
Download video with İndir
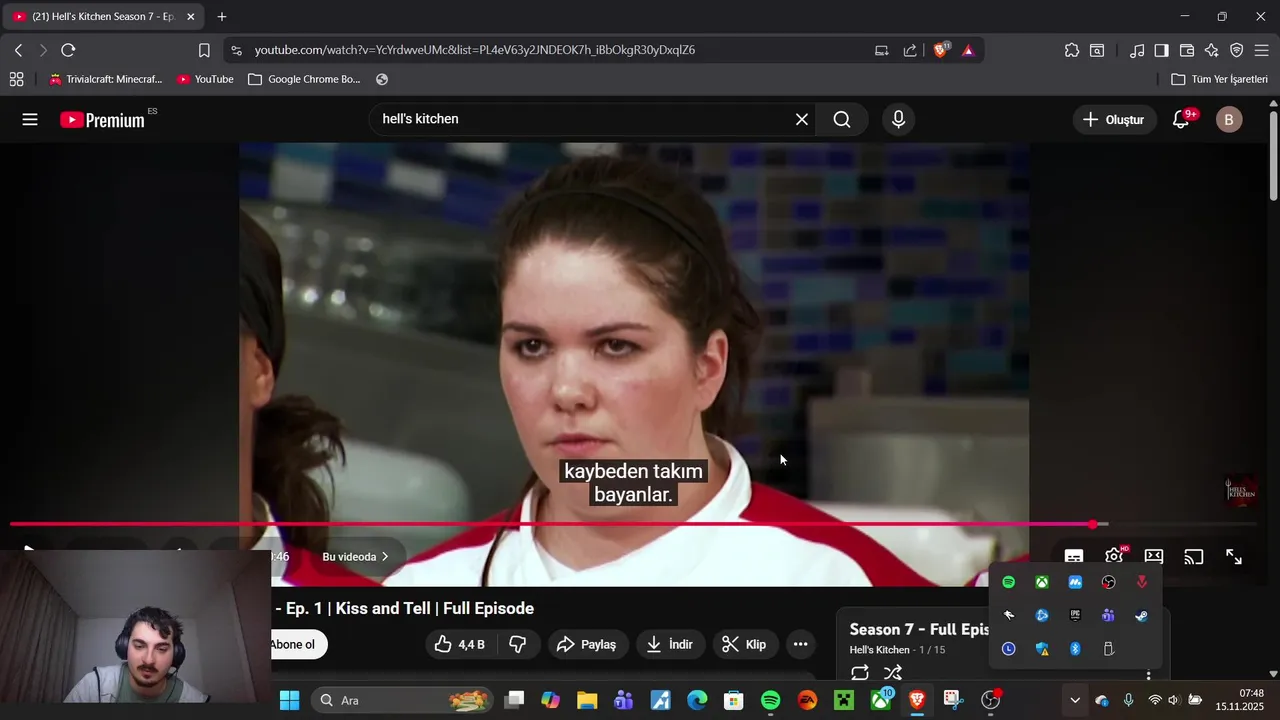[x=670, y=645]
